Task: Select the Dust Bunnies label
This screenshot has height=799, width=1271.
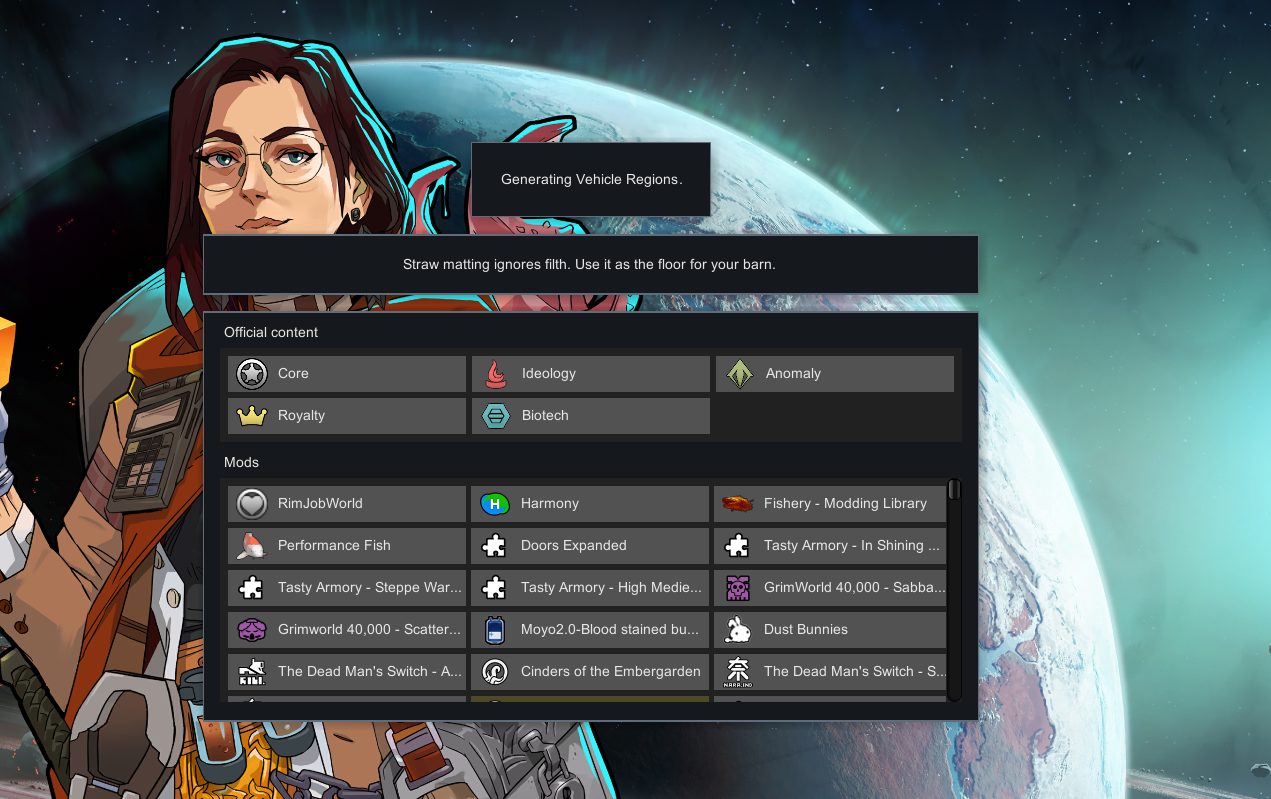Action: tap(806, 630)
